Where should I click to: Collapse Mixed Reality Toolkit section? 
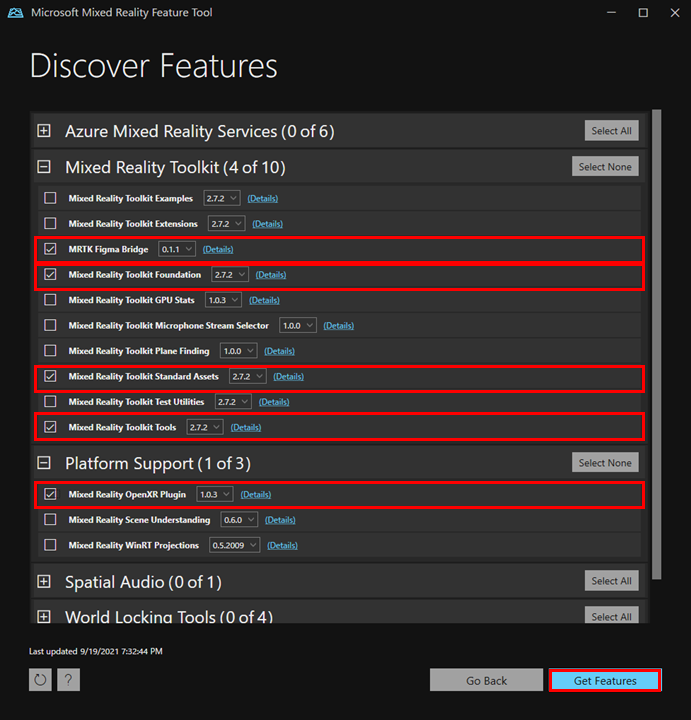(x=44, y=167)
